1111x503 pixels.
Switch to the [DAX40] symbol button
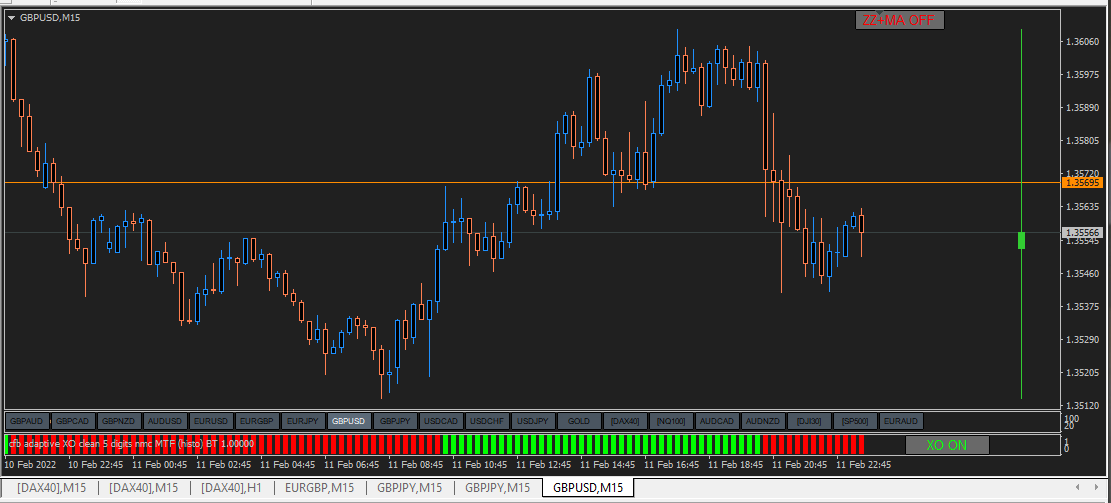(625, 421)
